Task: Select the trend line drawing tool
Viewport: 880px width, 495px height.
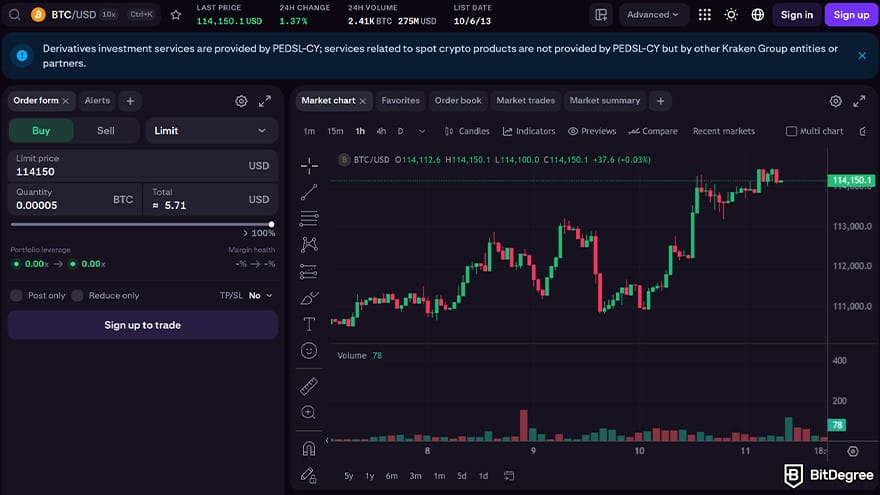Action: [309, 192]
